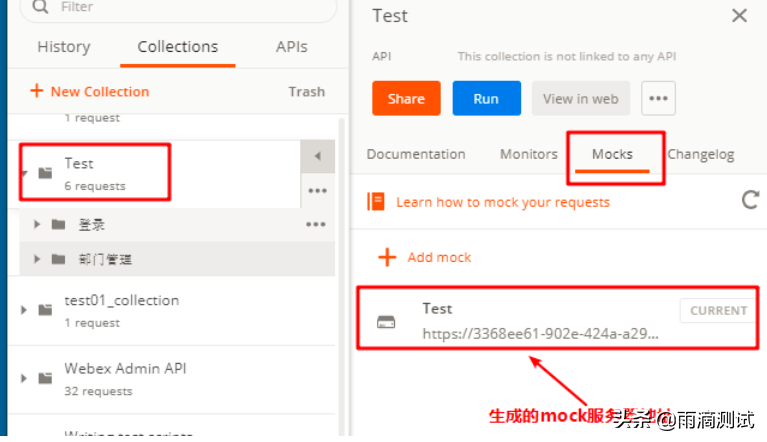Image resolution: width=767 pixels, height=442 pixels.
Task: Click the plus icon for Add mock
Action: pos(387,258)
